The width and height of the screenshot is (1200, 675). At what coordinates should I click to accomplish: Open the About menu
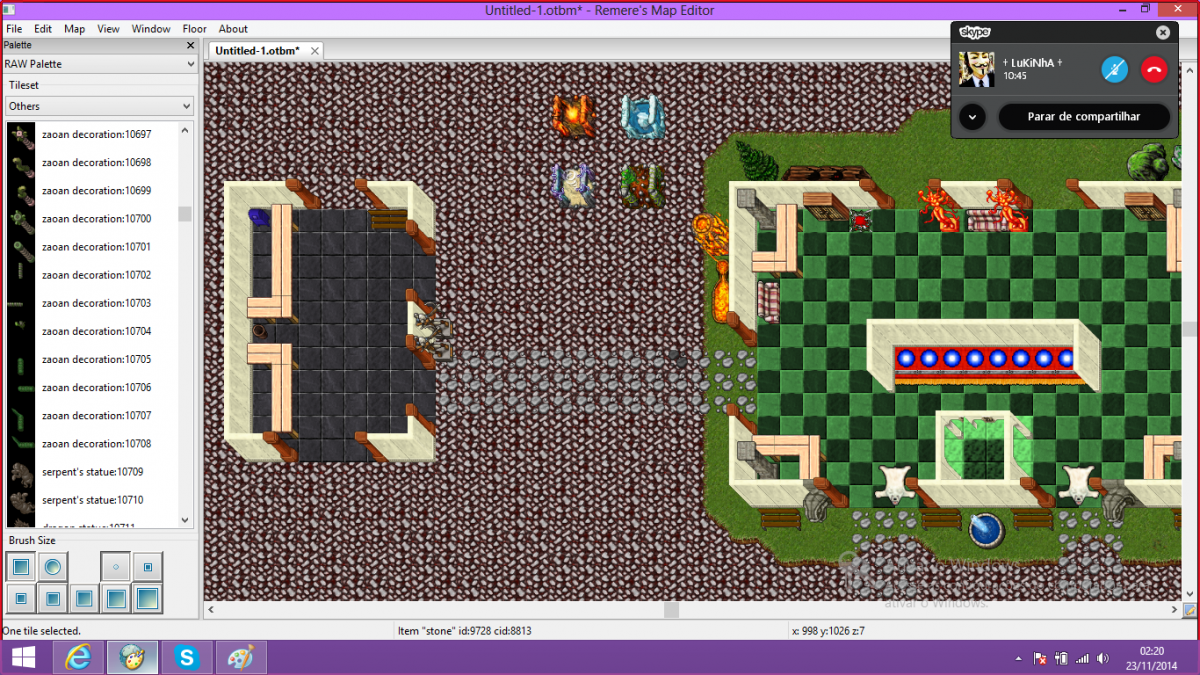pyautogui.click(x=233, y=29)
